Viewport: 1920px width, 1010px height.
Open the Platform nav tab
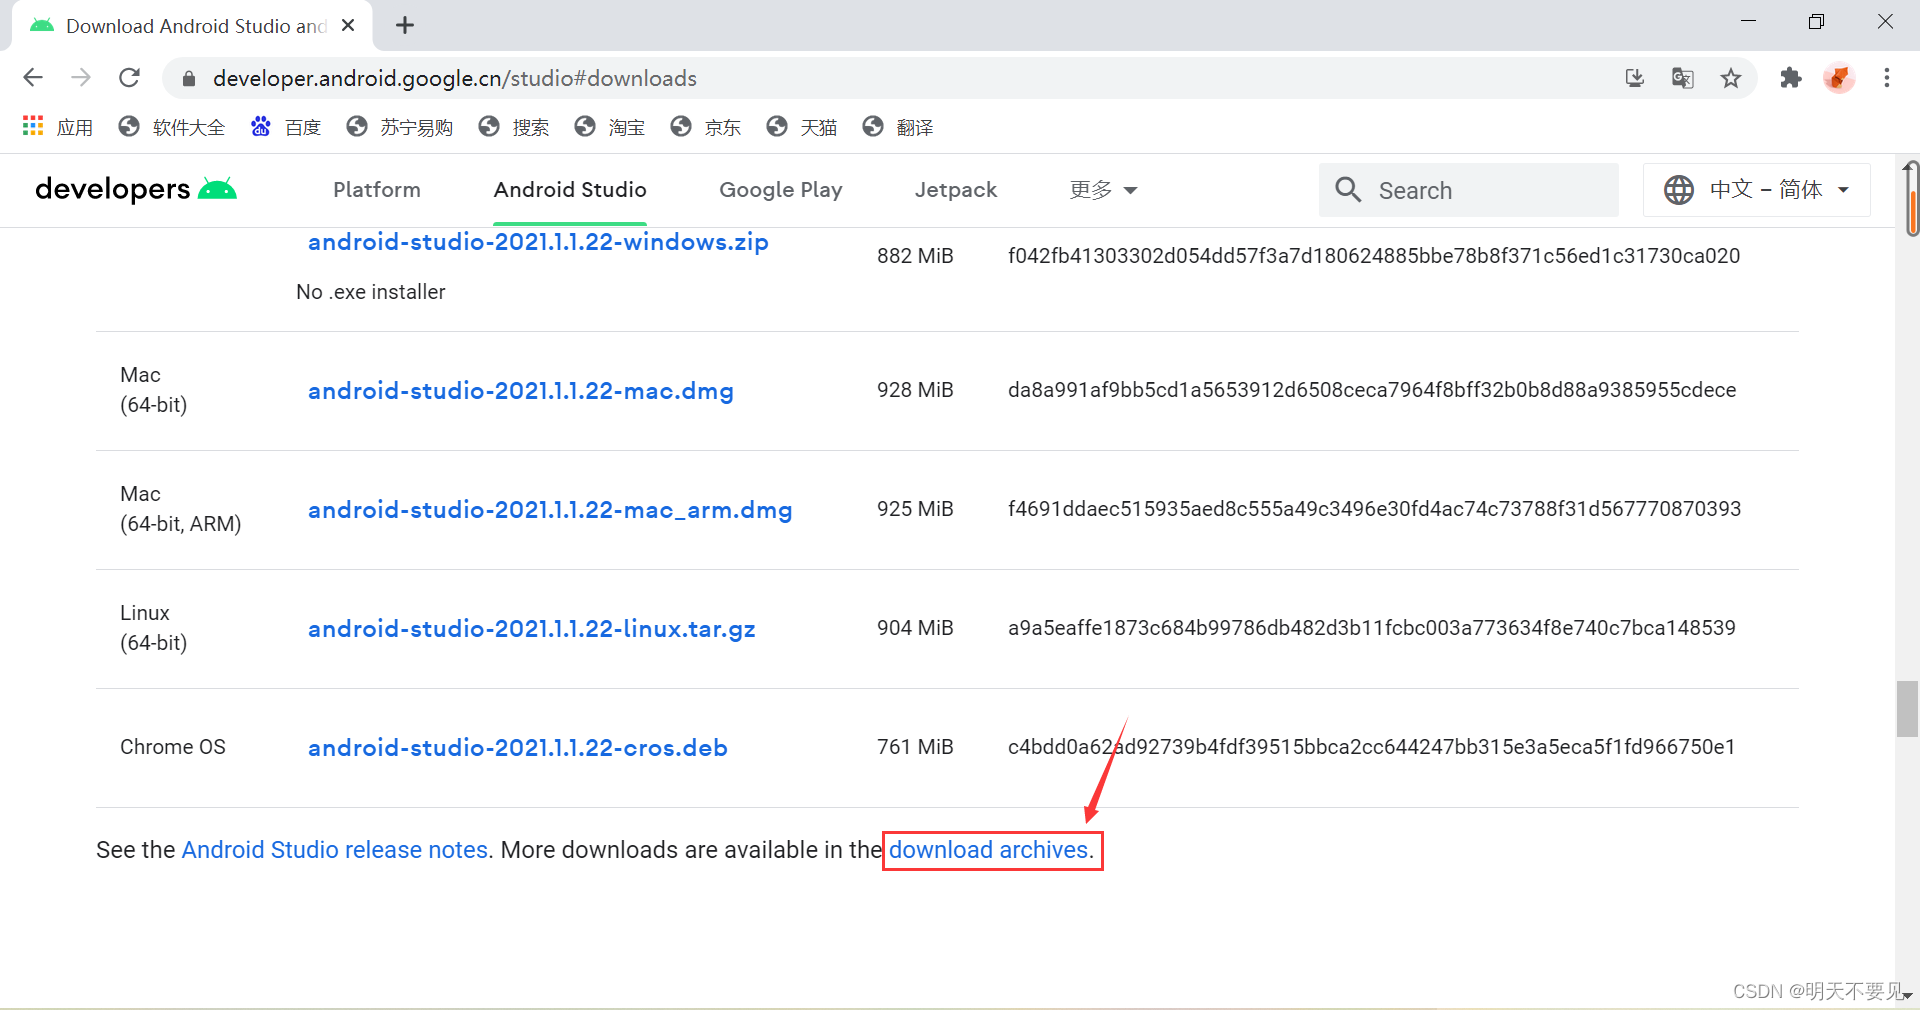click(x=377, y=190)
